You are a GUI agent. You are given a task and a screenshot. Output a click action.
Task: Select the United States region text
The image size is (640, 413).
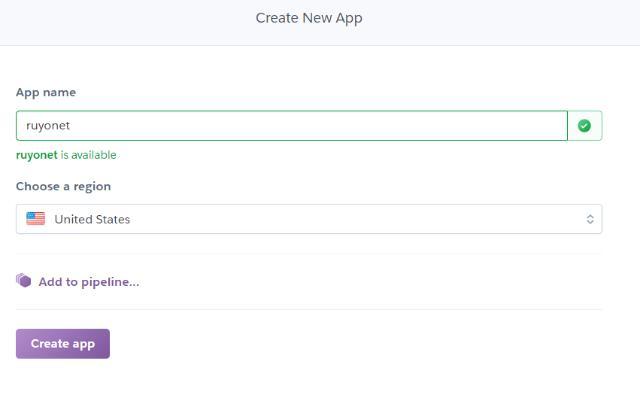(x=92, y=220)
